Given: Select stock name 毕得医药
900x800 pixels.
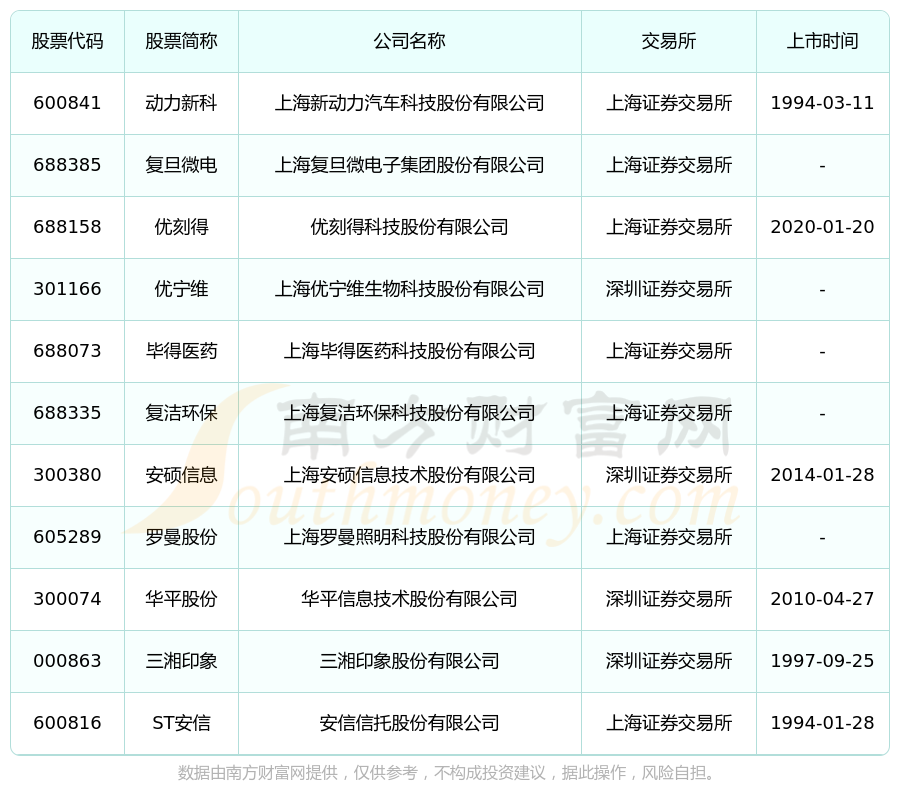Looking at the screenshot, I should 181,351.
